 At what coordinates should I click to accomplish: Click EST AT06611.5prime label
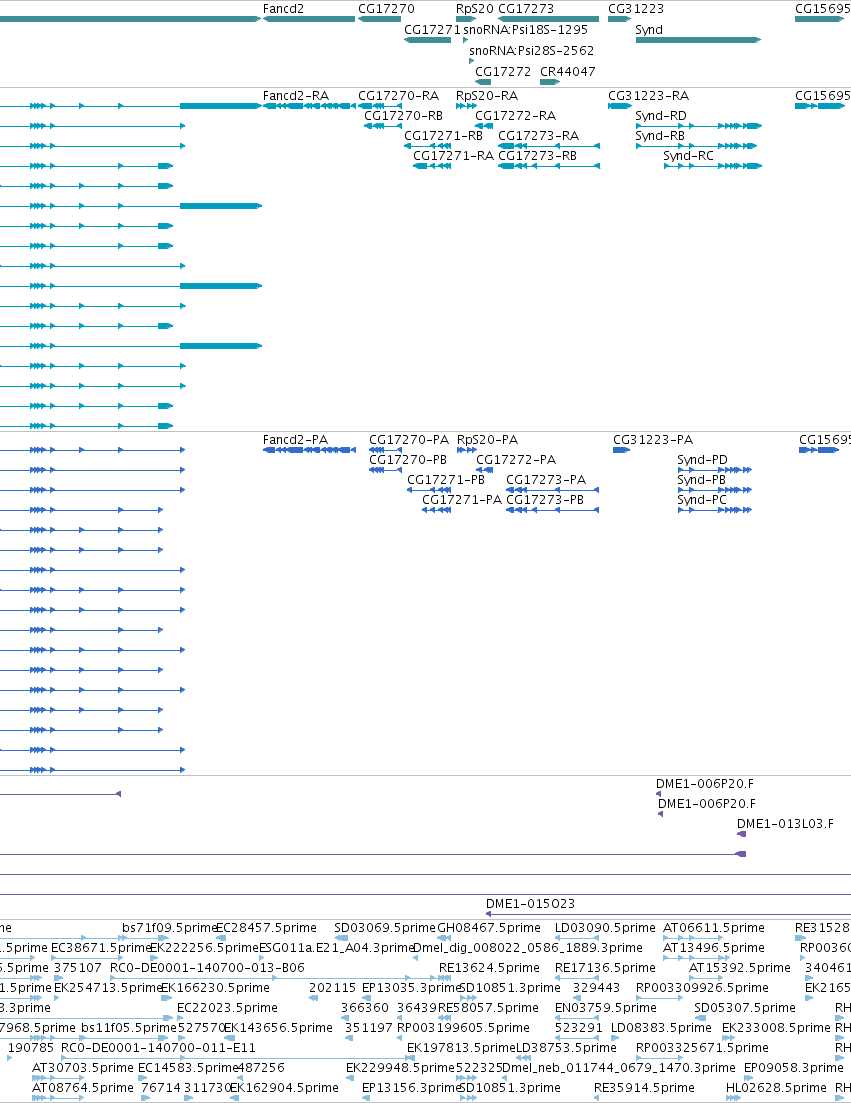click(x=714, y=928)
